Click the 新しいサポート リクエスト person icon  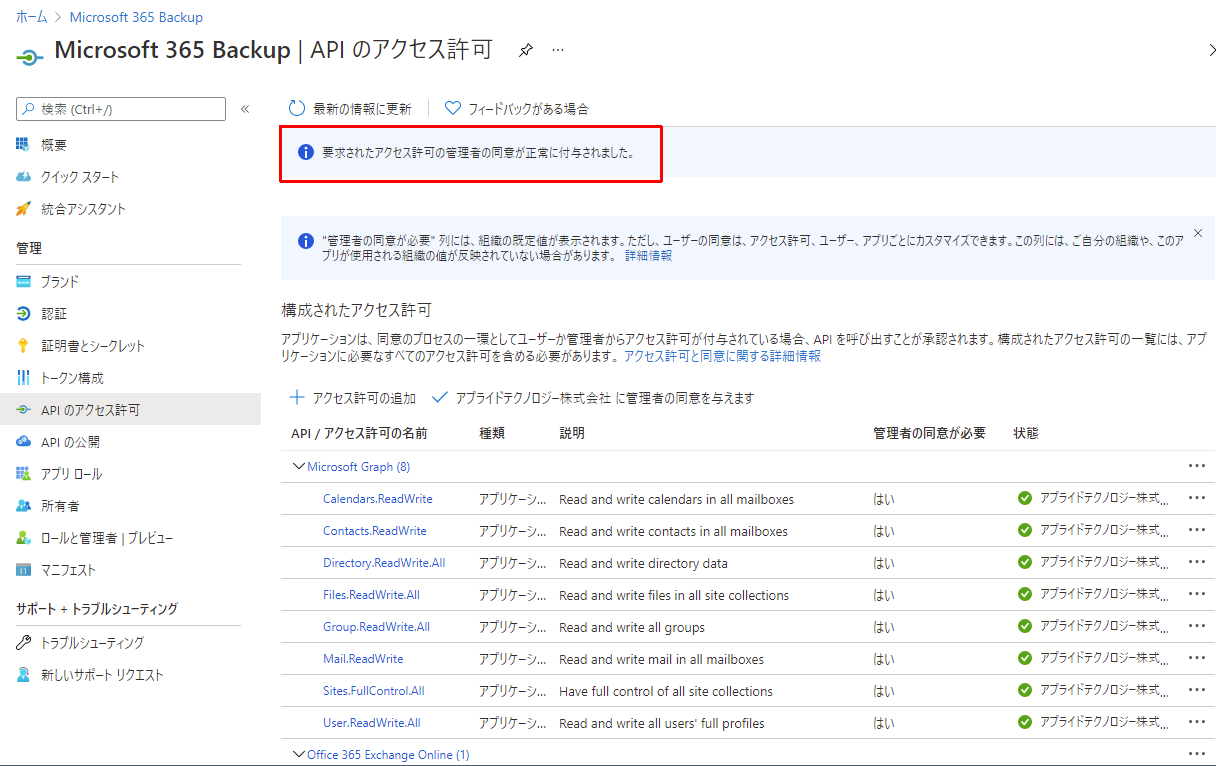click(24, 675)
